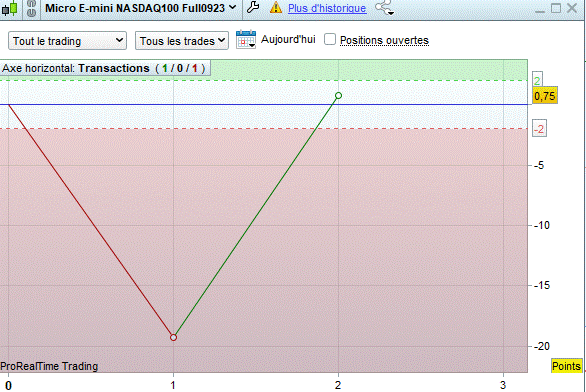The image size is (586, 392).
Task: Click the Plus d'historique link
Action: pyautogui.click(x=327, y=8)
